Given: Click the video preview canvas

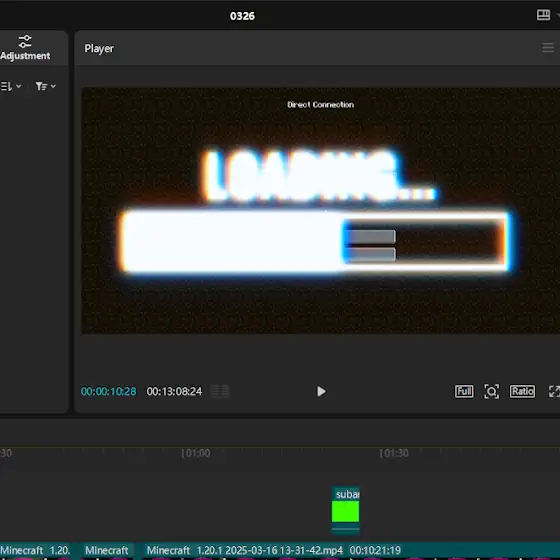Looking at the screenshot, I should point(321,211).
